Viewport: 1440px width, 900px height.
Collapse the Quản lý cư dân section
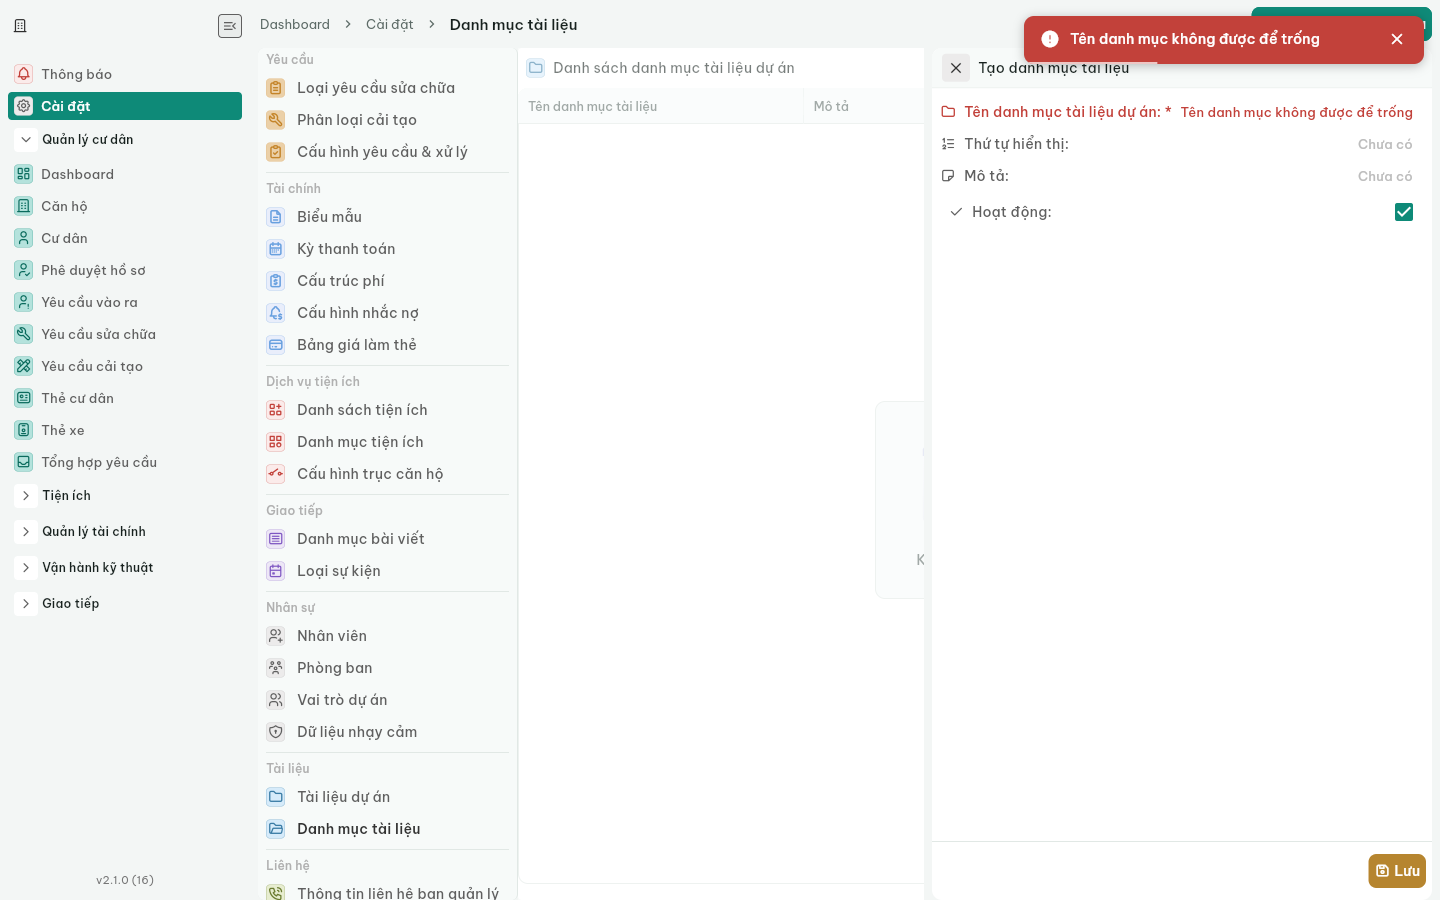[x=27, y=140]
